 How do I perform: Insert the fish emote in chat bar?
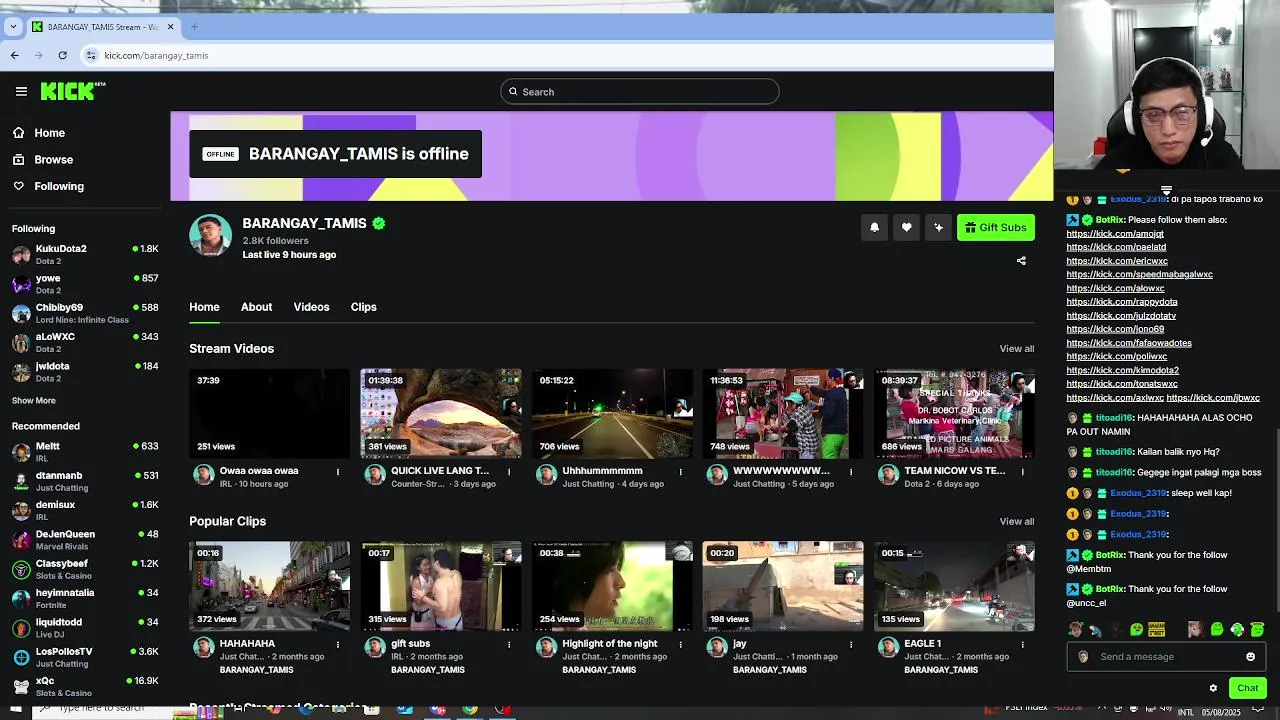(x=1096, y=630)
